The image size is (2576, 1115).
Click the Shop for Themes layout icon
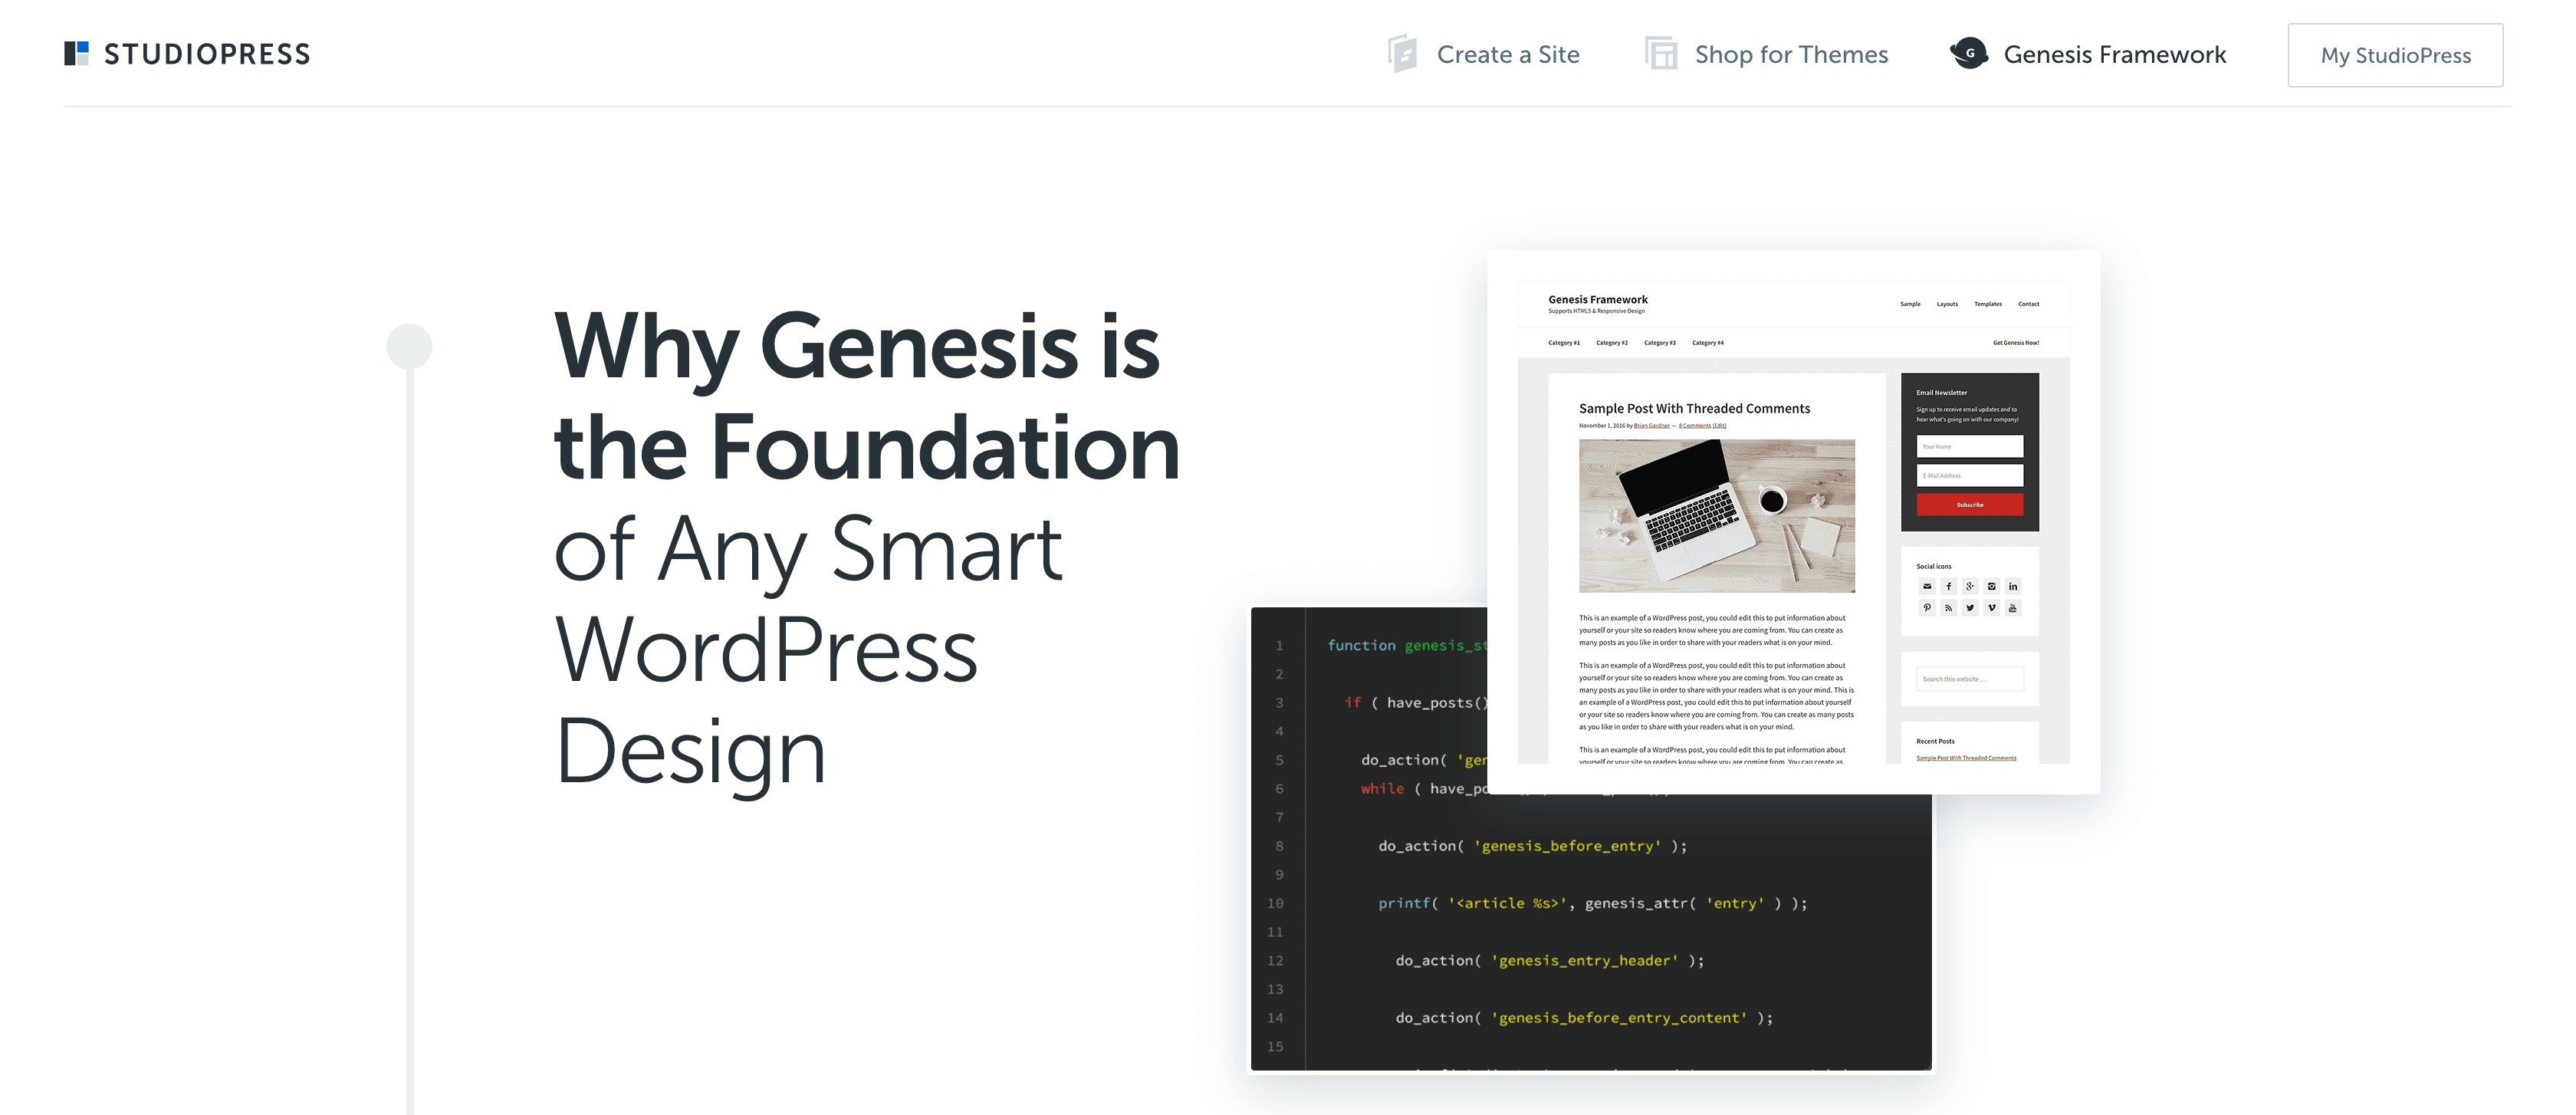pos(1661,53)
